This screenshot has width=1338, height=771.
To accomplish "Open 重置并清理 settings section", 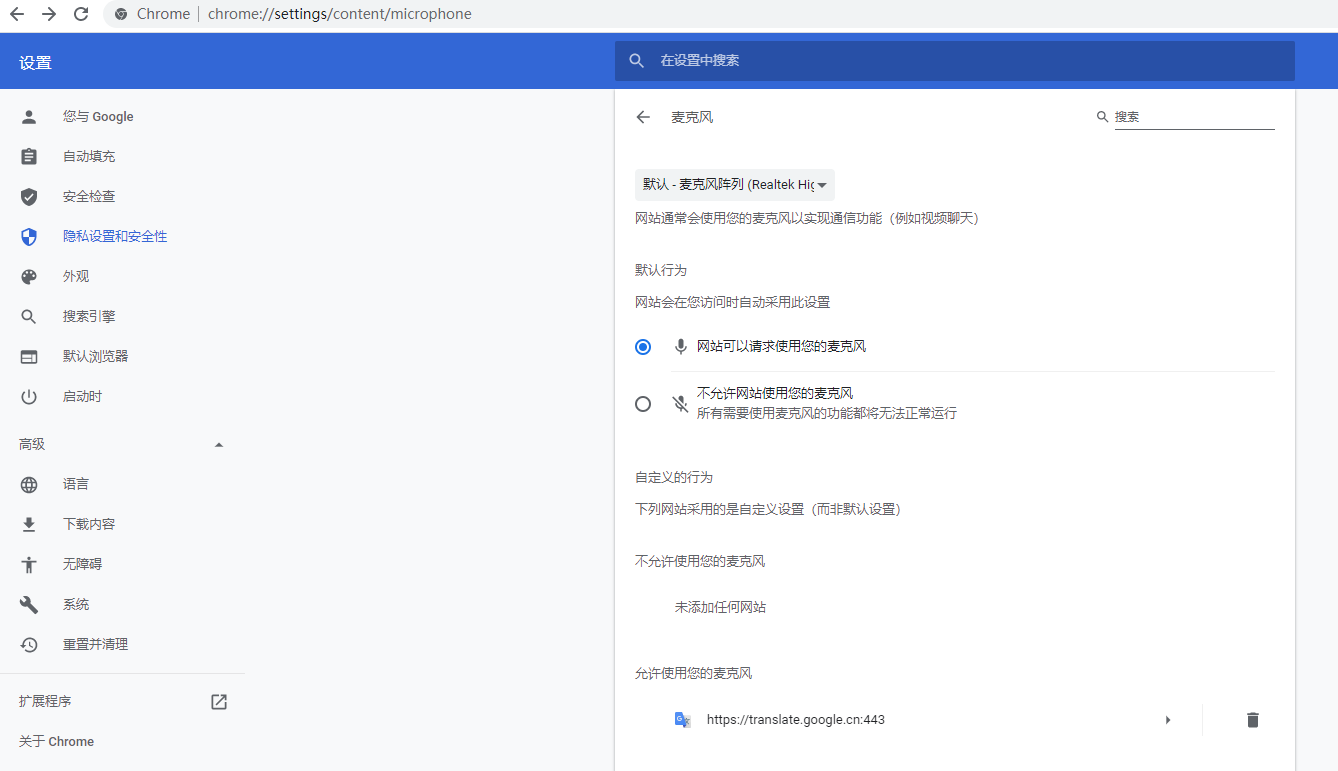I will click(x=95, y=645).
